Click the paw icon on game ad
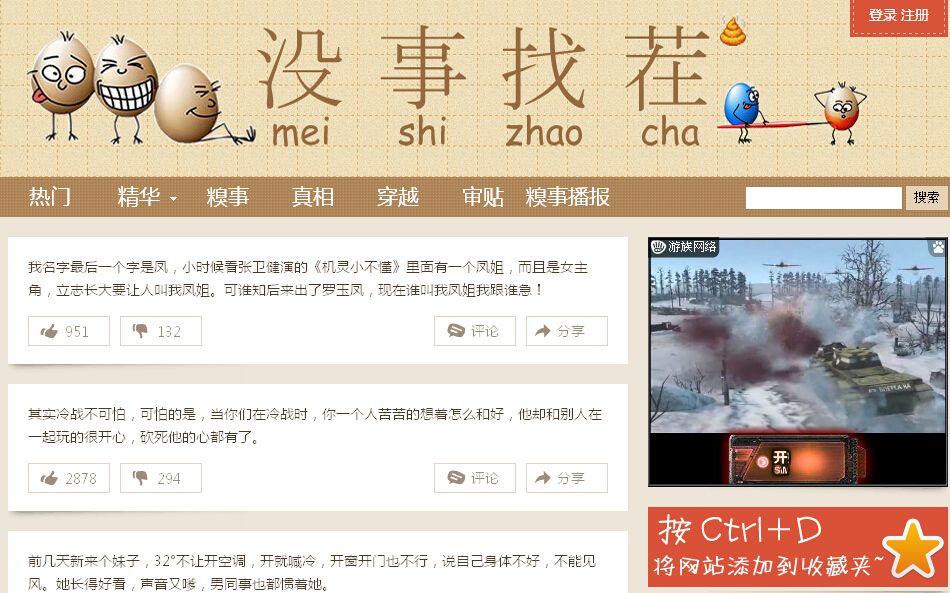The width and height of the screenshot is (950, 593). pyautogui.click(x=938, y=247)
